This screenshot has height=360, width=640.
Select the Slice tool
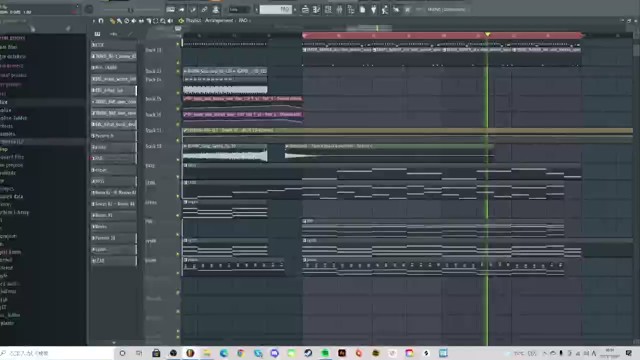(x=149, y=21)
